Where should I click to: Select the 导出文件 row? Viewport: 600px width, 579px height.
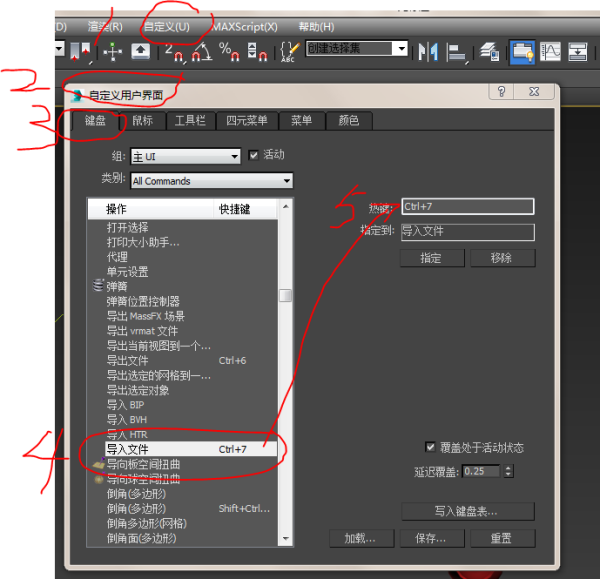coord(182,360)
